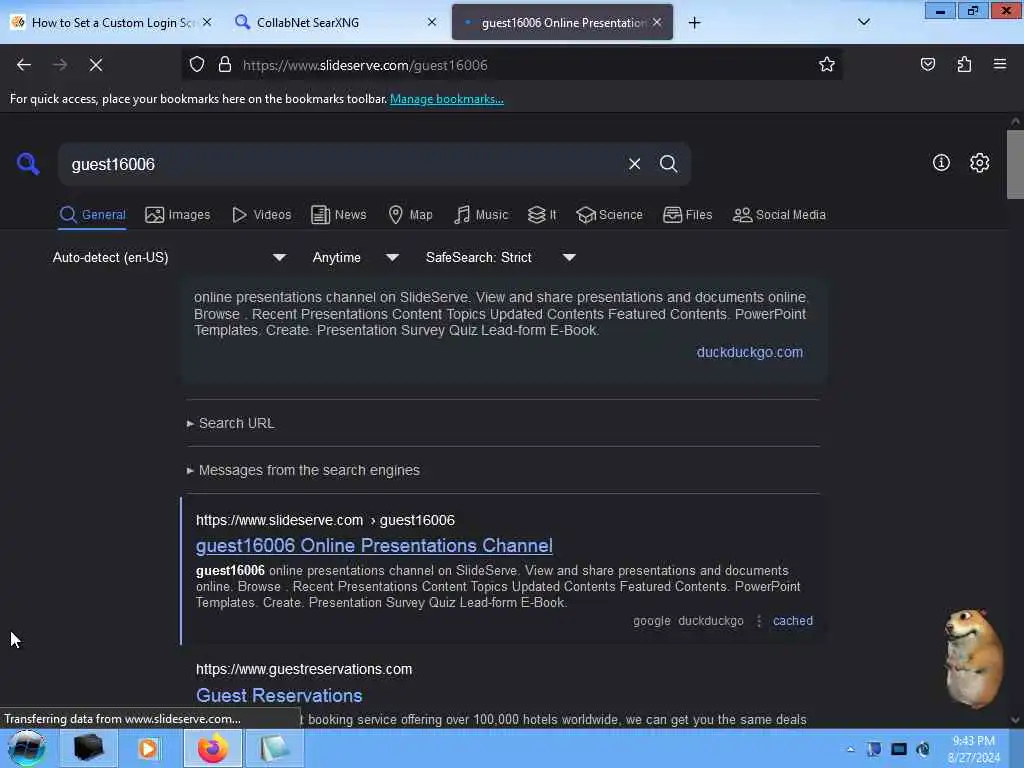The height and width of the screenshot is (768, 1024).
Task: Click the guestreservations.com URL text
Action: click(304, 669)
